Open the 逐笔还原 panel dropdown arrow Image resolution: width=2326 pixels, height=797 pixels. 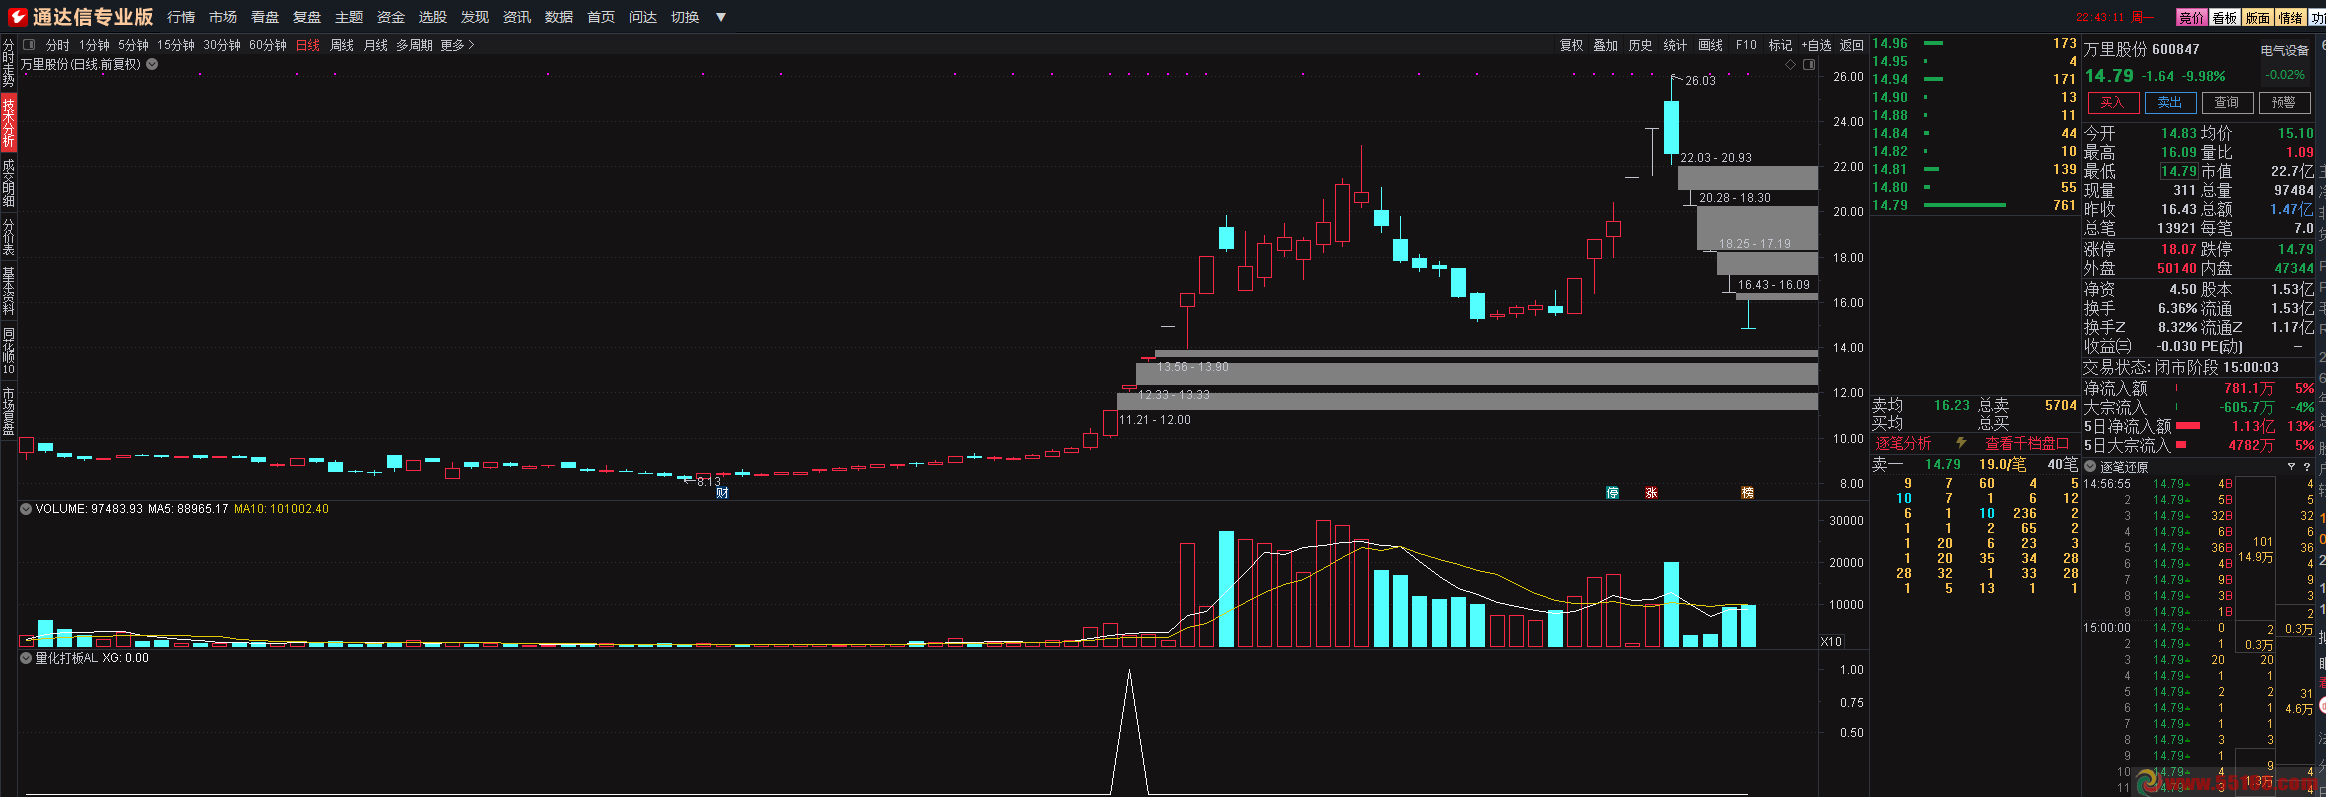(2090, 467)
